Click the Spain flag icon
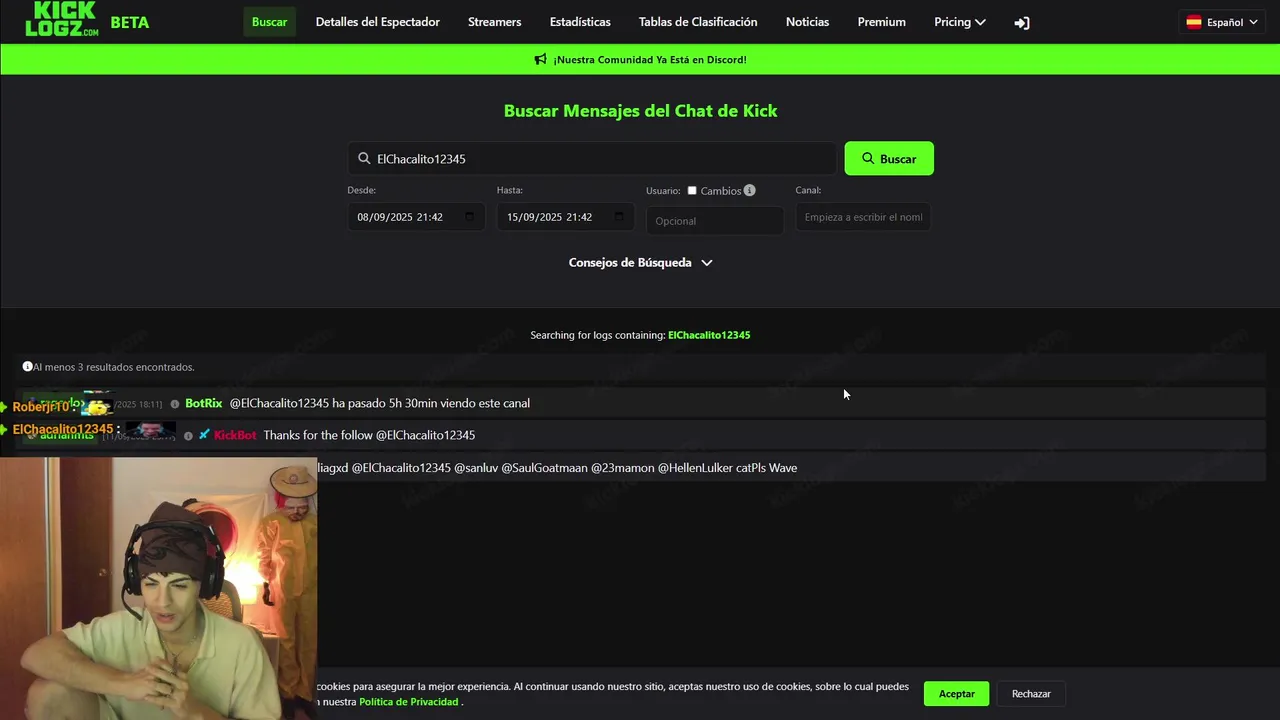The image size is (1280, 720). pos(1194,22)
